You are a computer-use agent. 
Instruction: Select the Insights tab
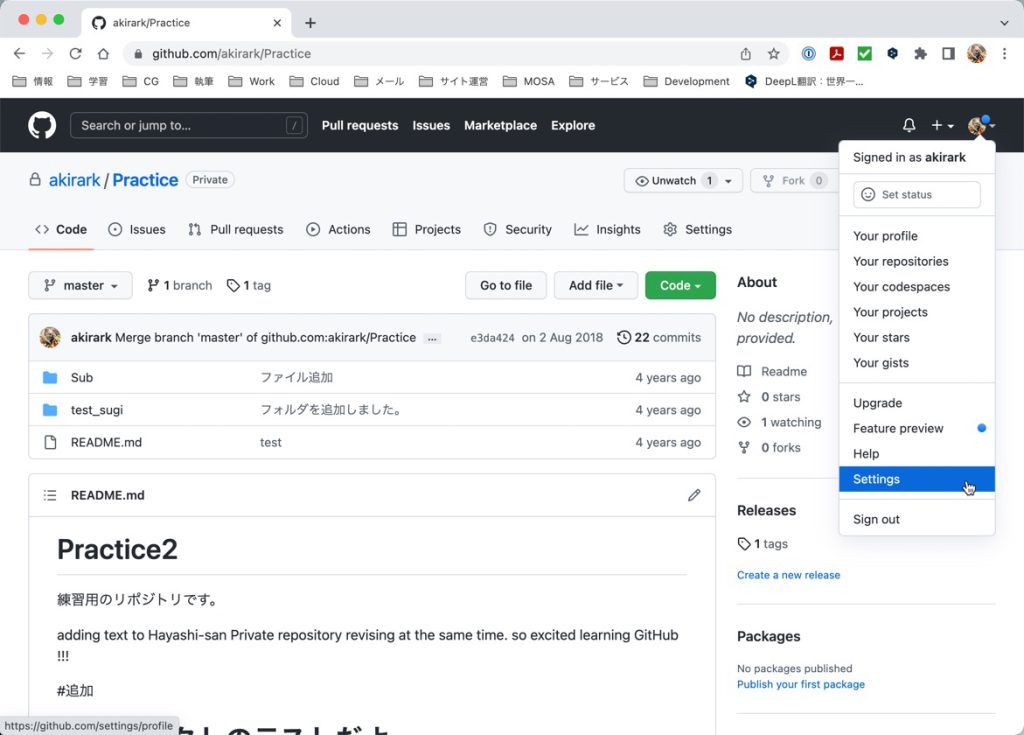coord(607,229)
